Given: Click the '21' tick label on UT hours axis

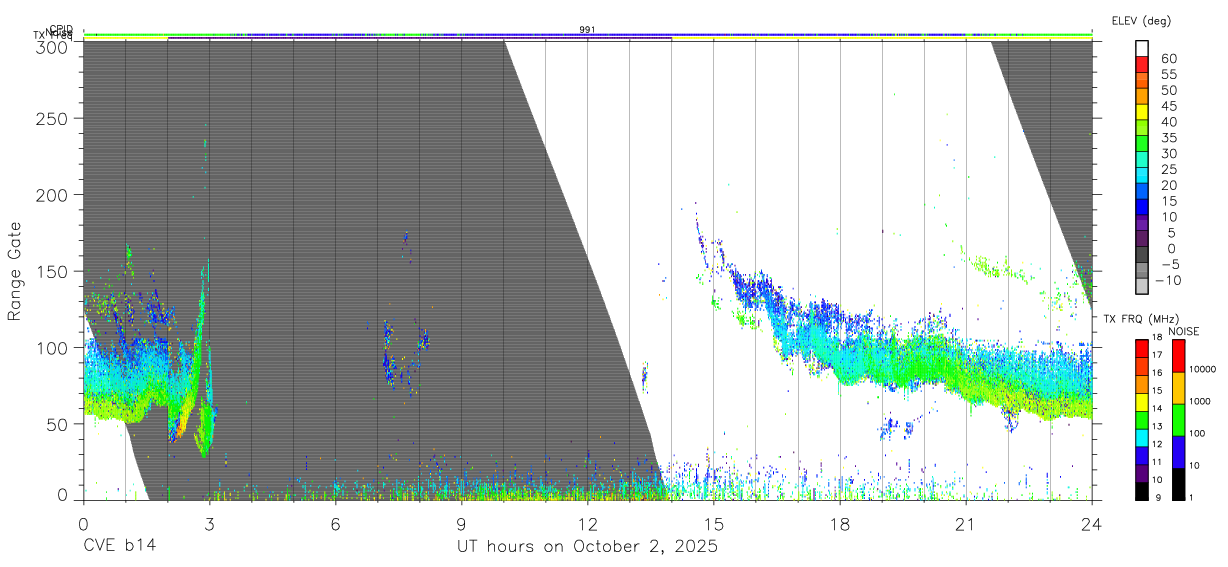Looking at the screenshot, I should click(966, 525).
